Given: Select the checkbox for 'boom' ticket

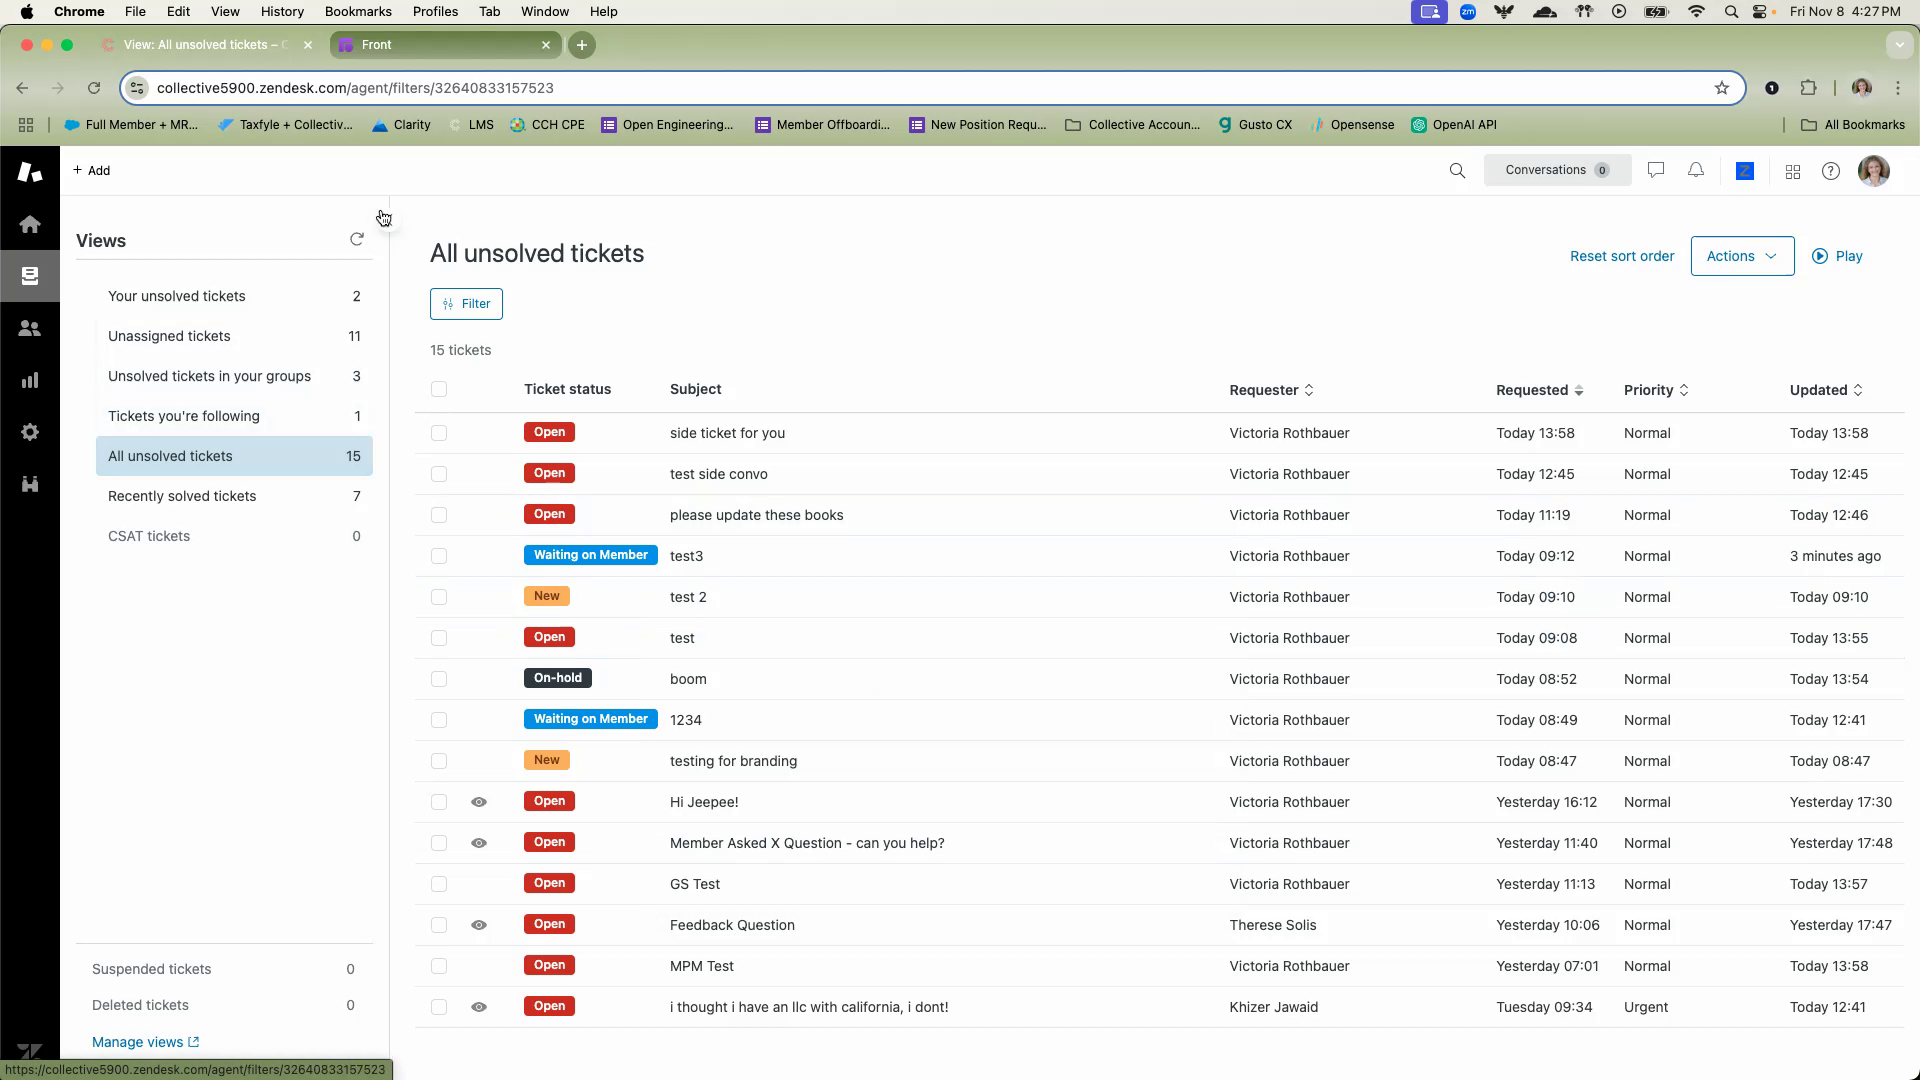Looking at the screenshot, I should pos(439,679).
